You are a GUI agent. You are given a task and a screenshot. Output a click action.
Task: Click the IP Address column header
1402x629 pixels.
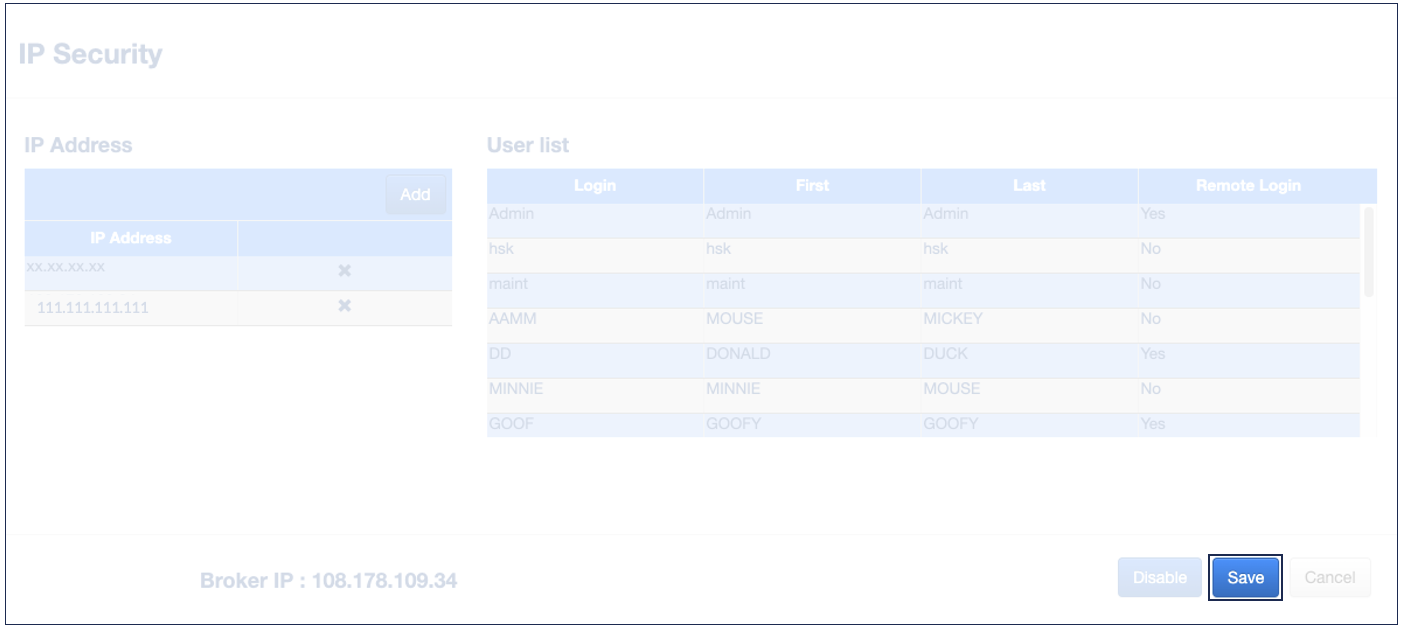pyautogui.click(x=131, y=238)
